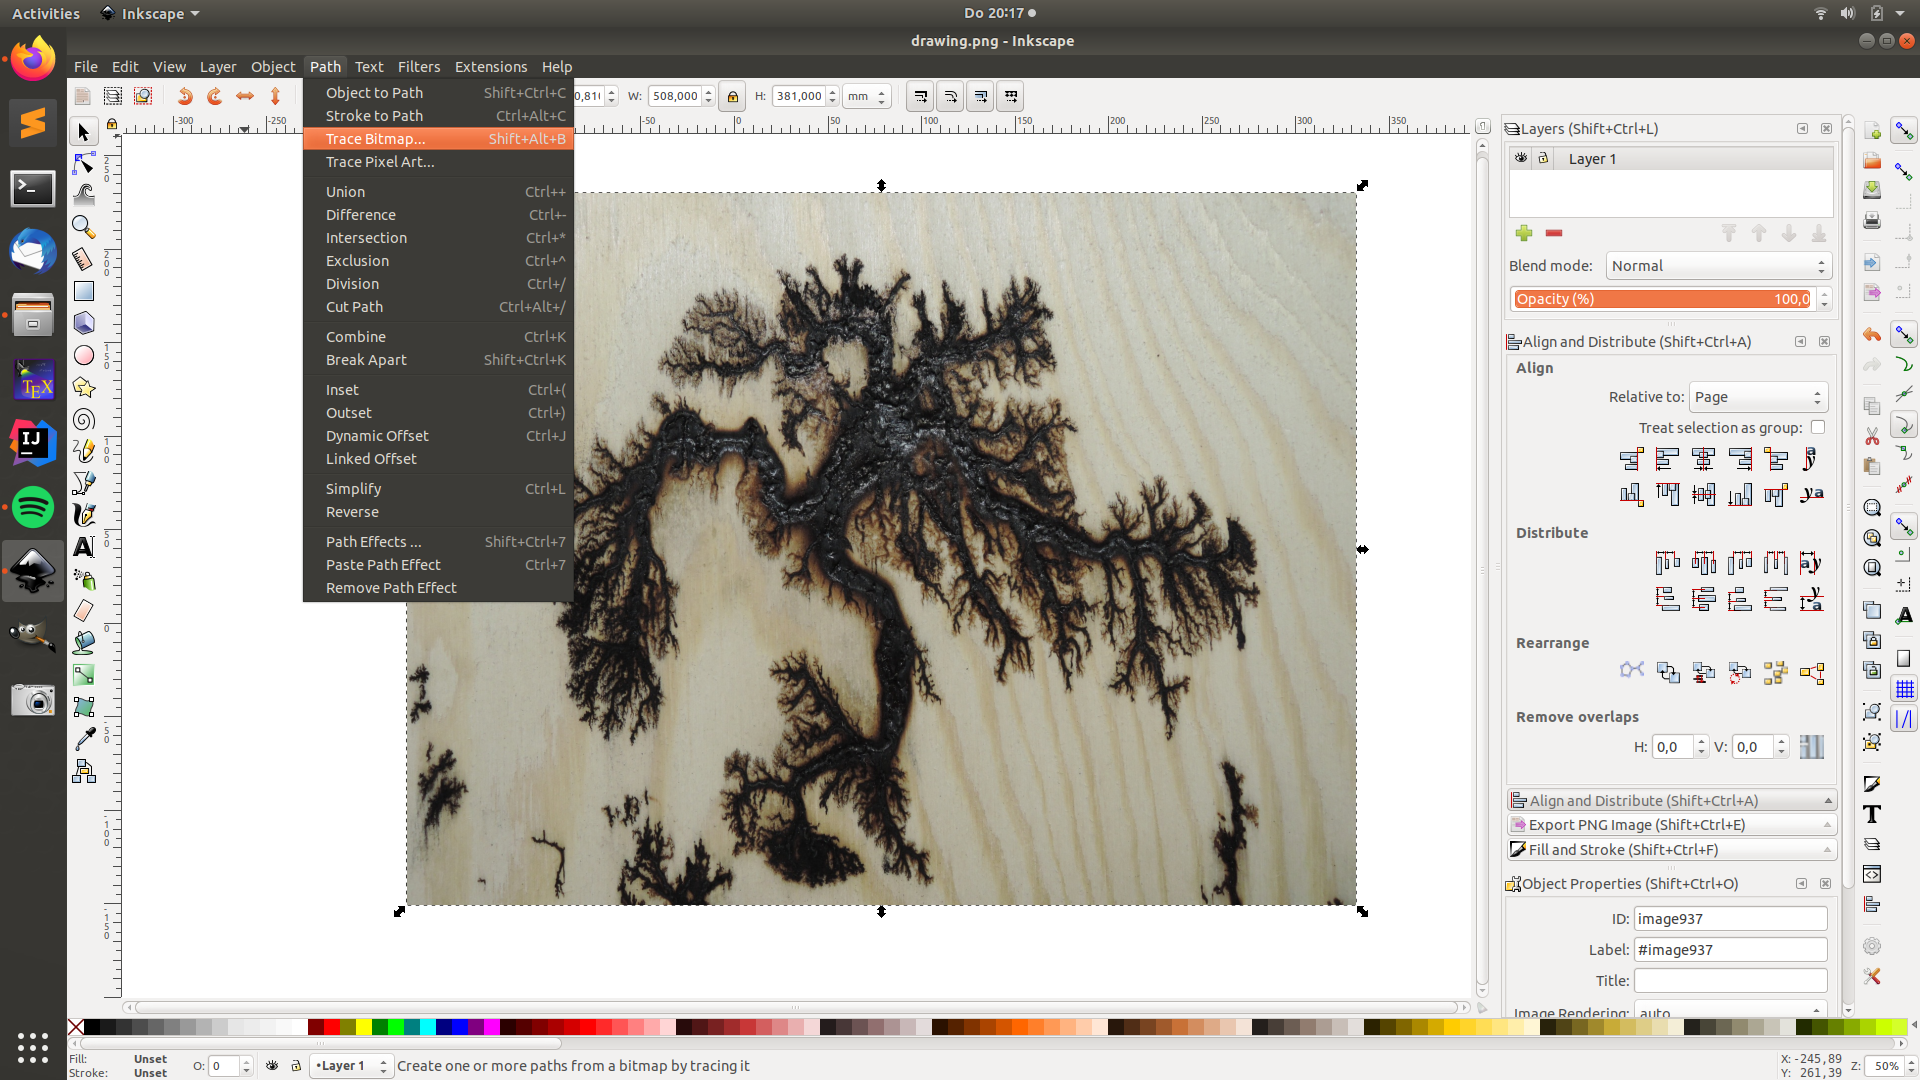1920x1080 pixels.
Task: Pick the red swatch in color palette
Action: click(x=332, y=1027)
